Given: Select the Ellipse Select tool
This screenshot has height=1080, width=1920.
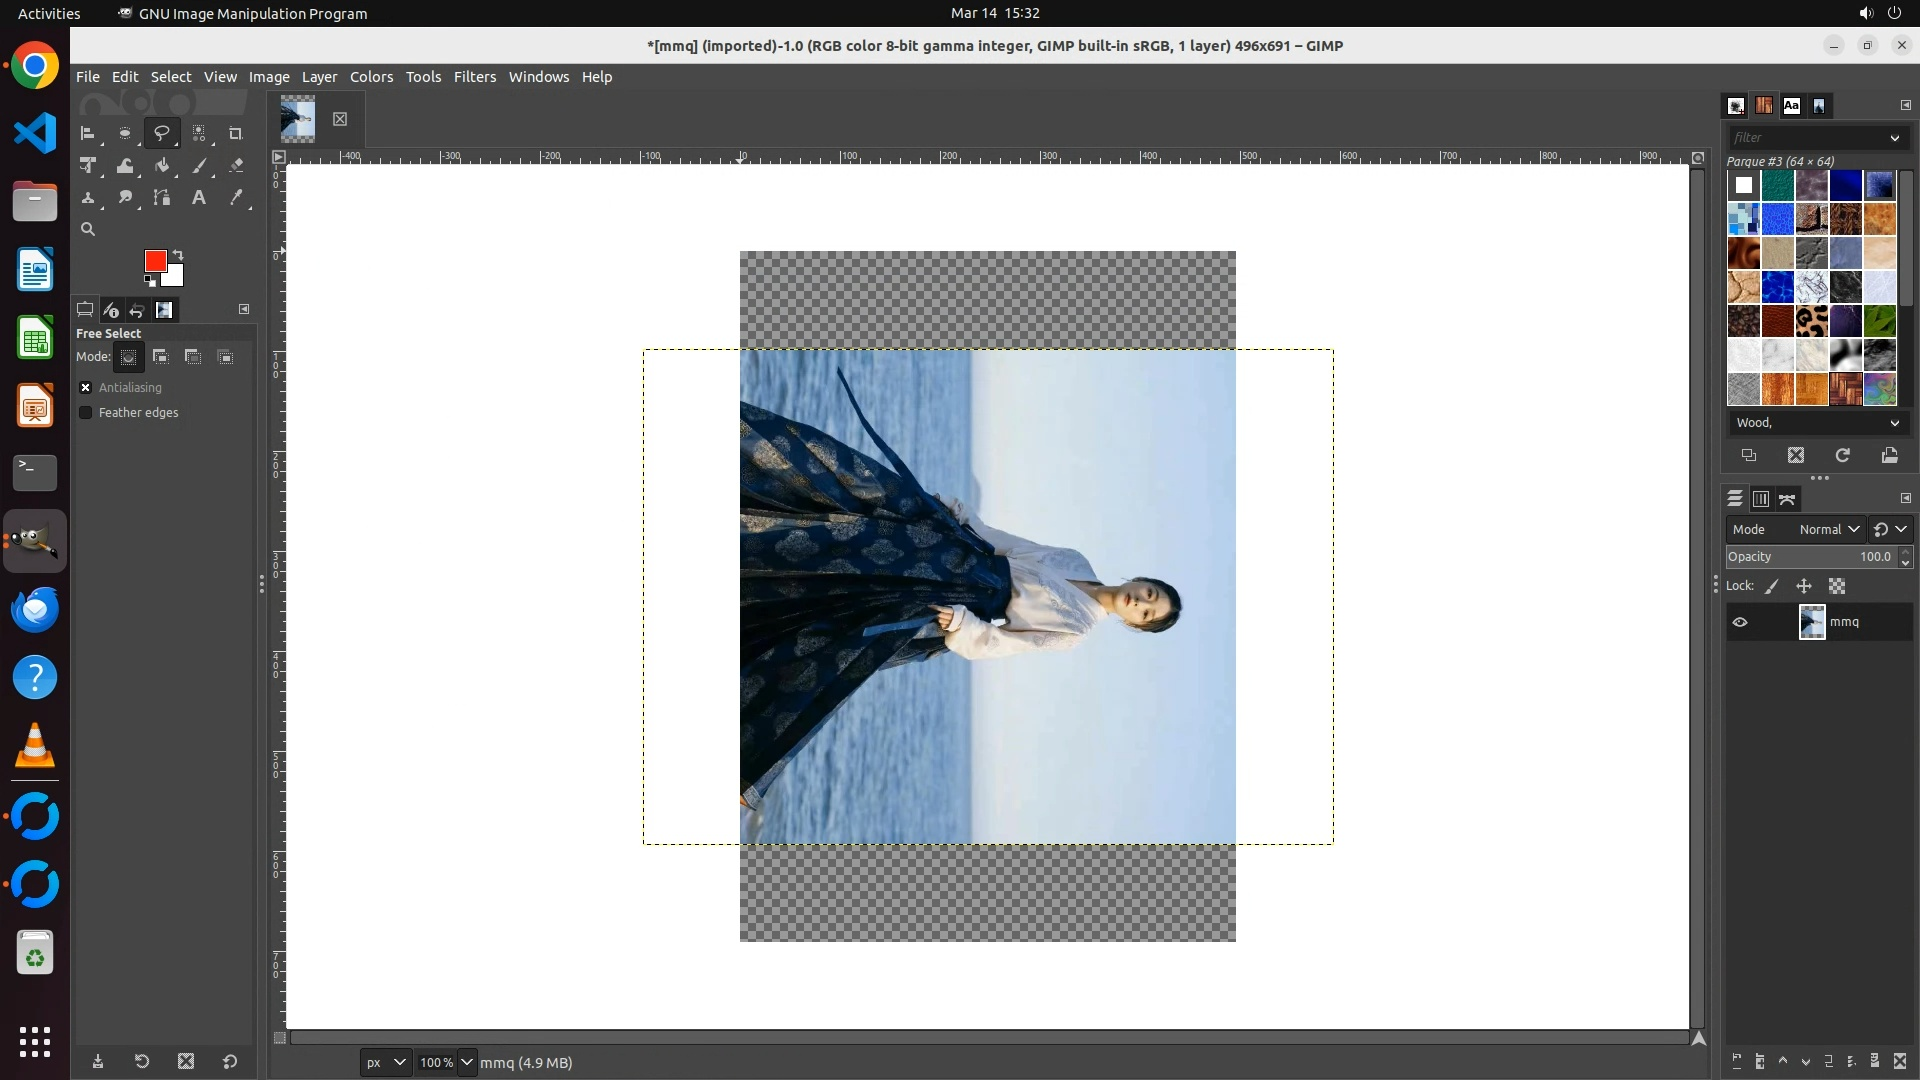Looking at the screenshot, I should [125, 133].
